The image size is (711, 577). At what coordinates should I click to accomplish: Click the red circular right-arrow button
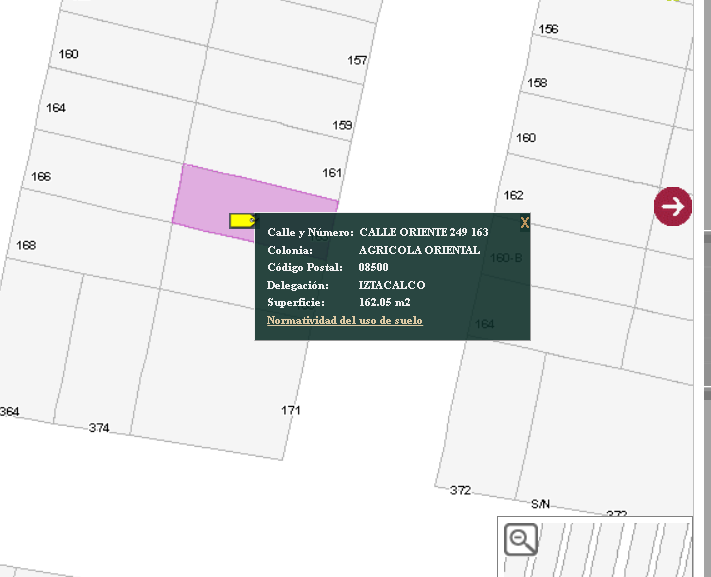pyautogui.click(x=673, y=206)
